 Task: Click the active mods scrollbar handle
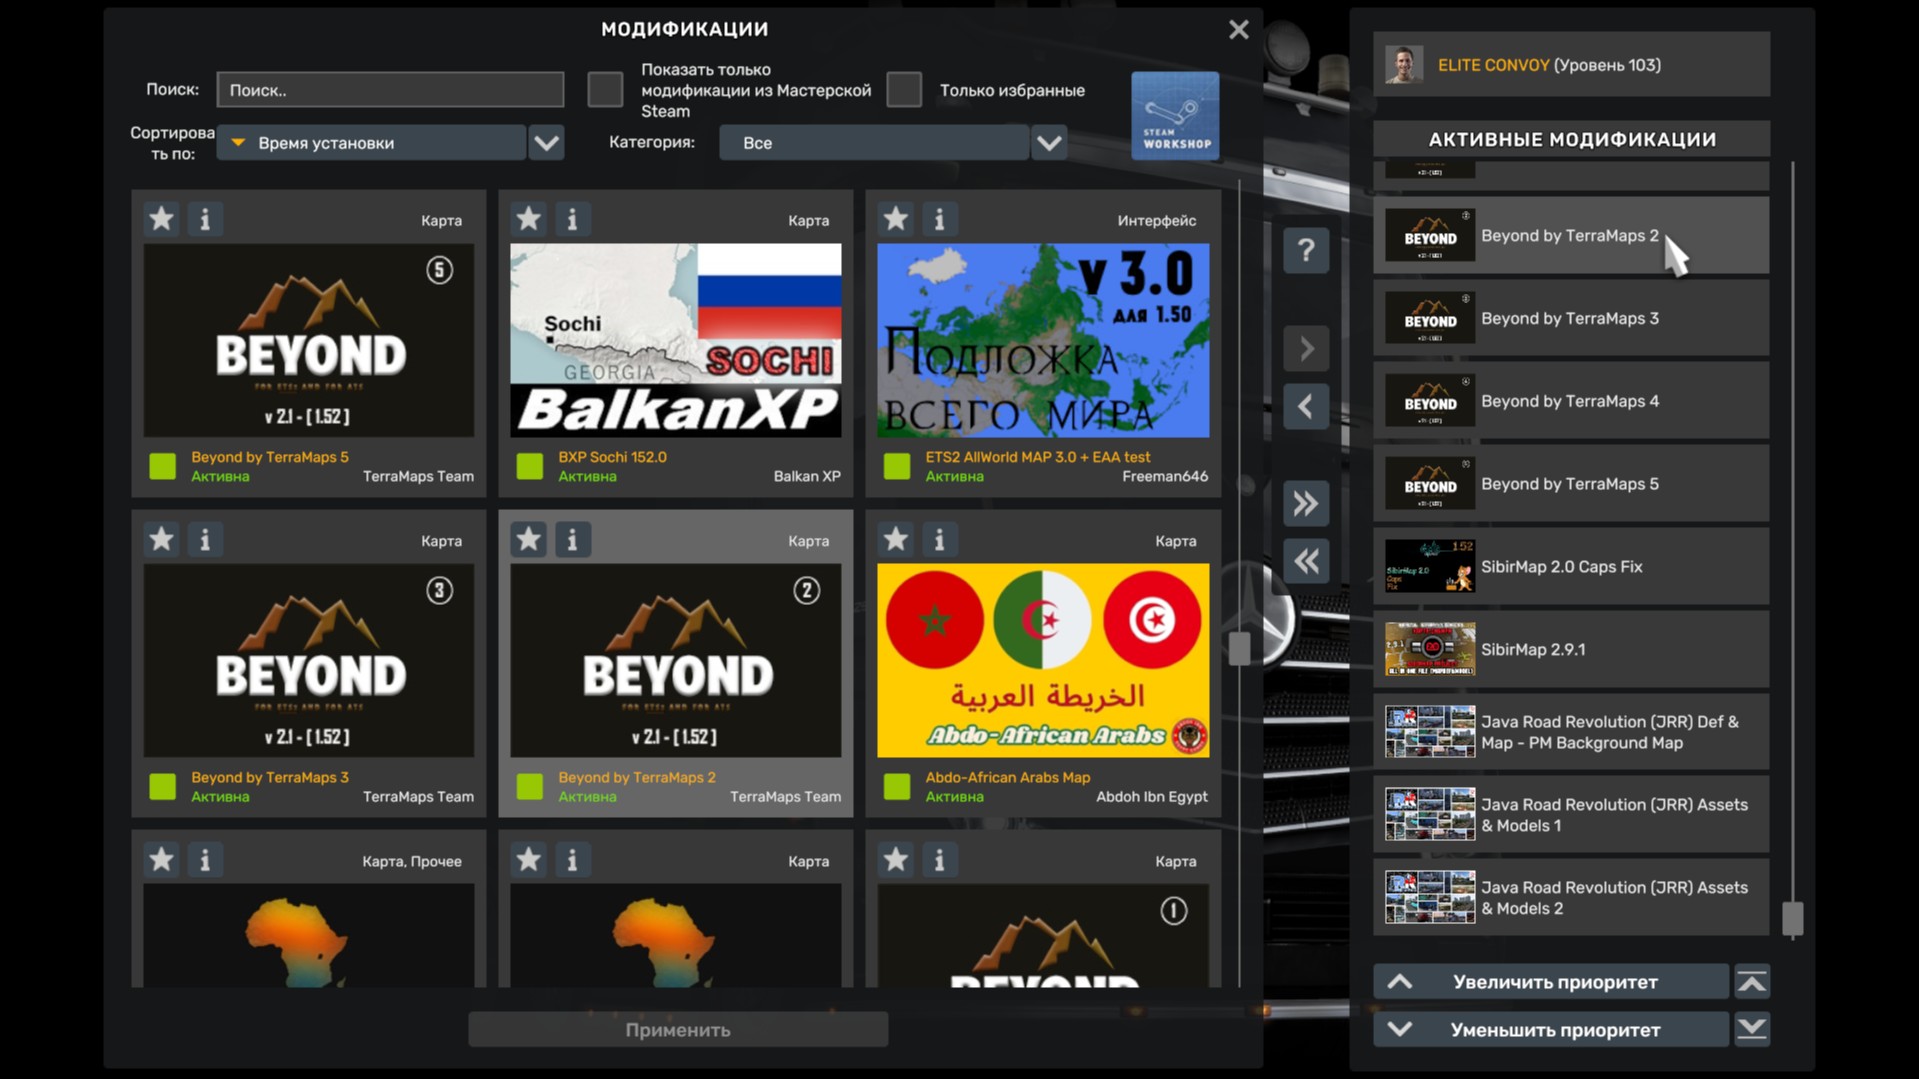point(1792,918)
